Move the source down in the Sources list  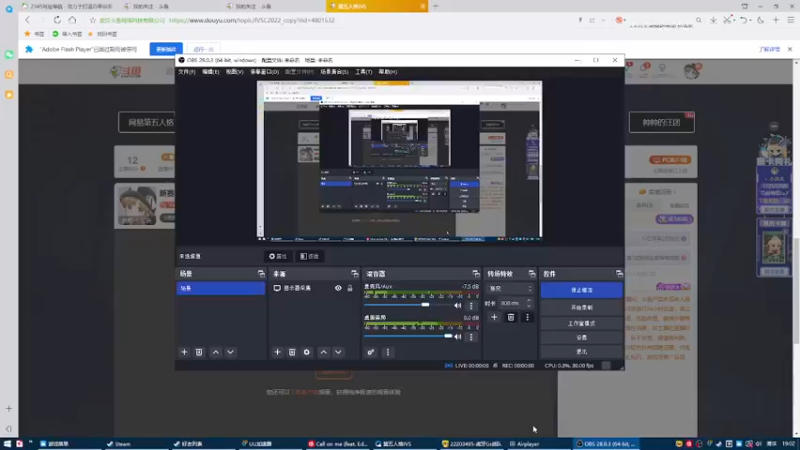pos(338,352)
